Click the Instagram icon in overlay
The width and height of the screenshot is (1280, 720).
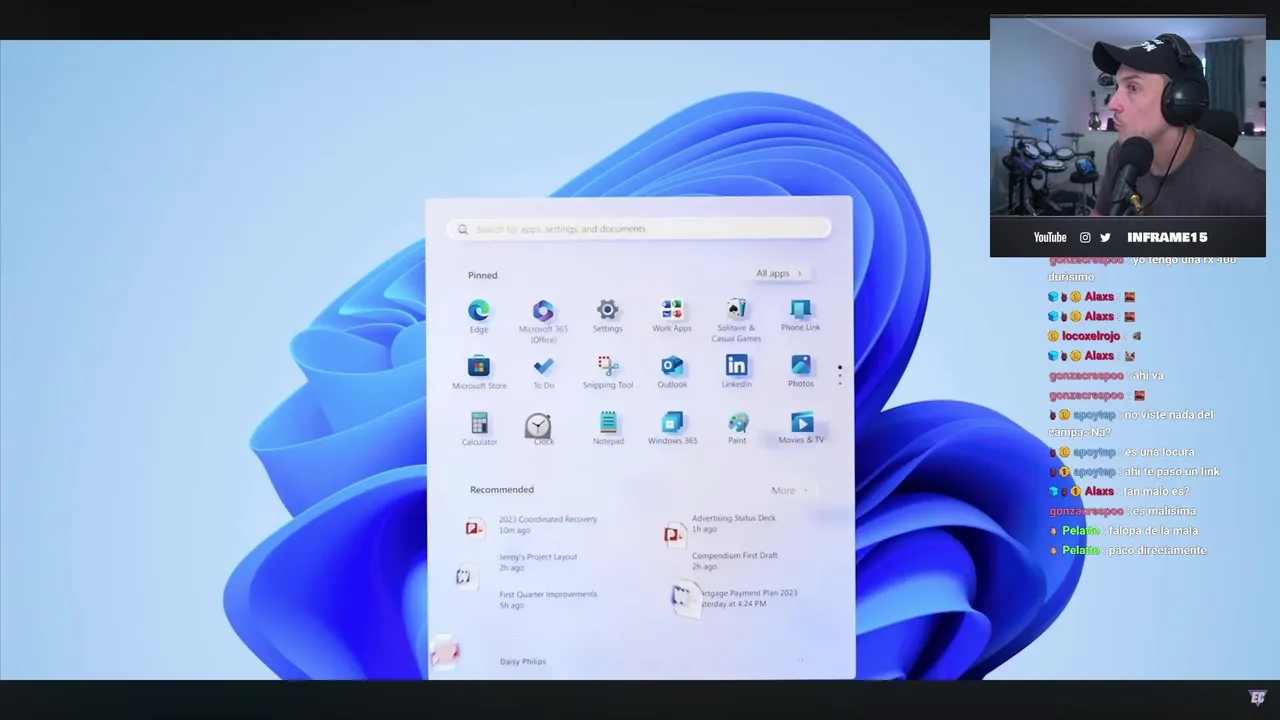1085,237
